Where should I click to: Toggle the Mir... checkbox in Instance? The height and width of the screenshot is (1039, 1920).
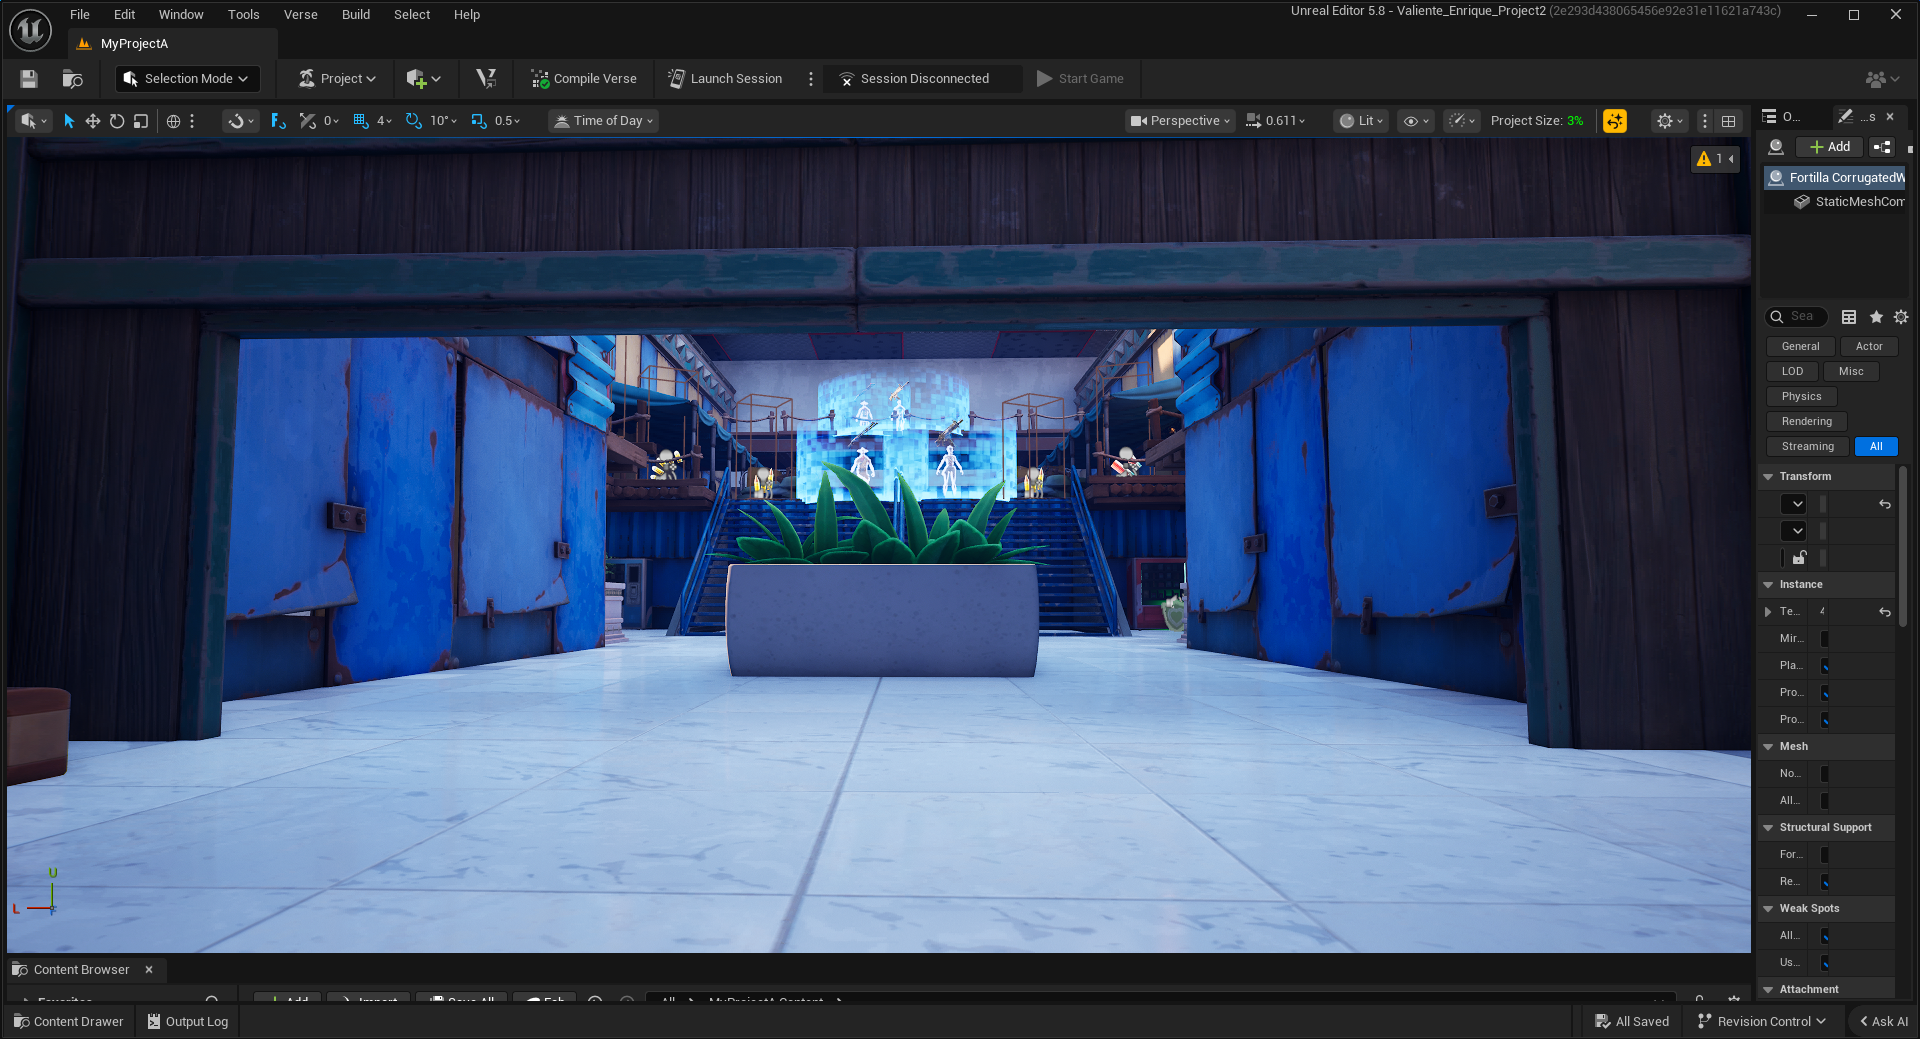pos(1825,639)
